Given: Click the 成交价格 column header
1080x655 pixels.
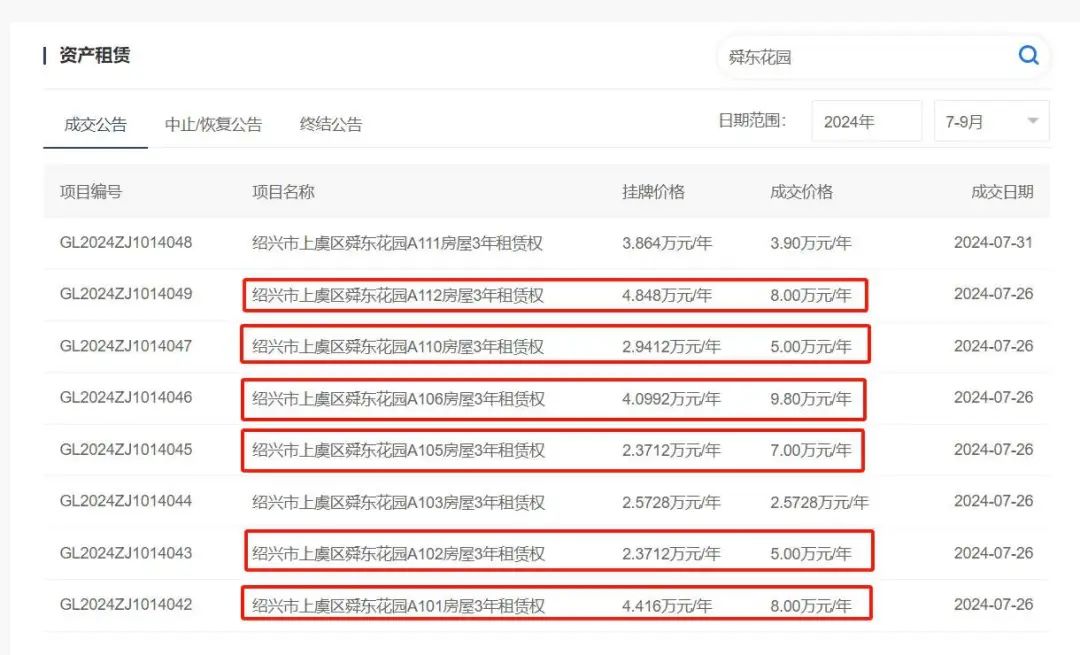Looking at the screenshot, I should [x=801, y=192].
